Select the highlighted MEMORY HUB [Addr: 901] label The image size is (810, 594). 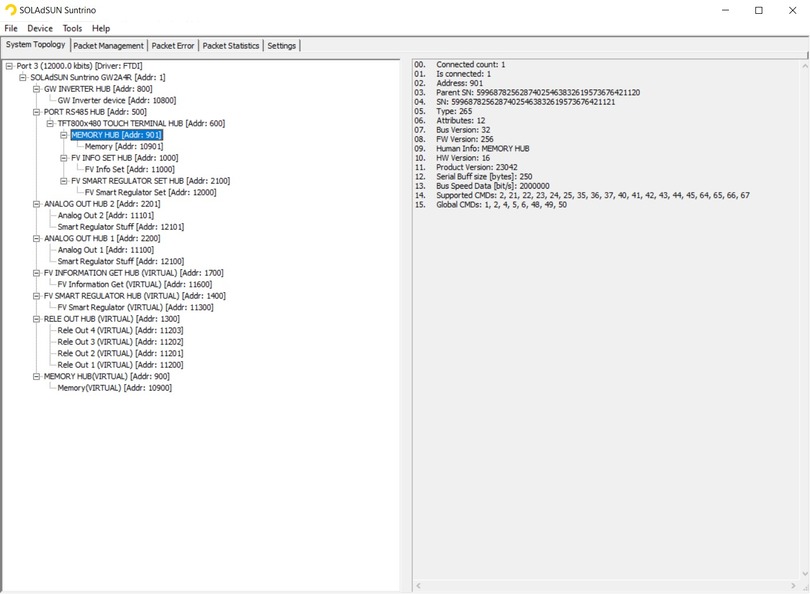point(117,135)
